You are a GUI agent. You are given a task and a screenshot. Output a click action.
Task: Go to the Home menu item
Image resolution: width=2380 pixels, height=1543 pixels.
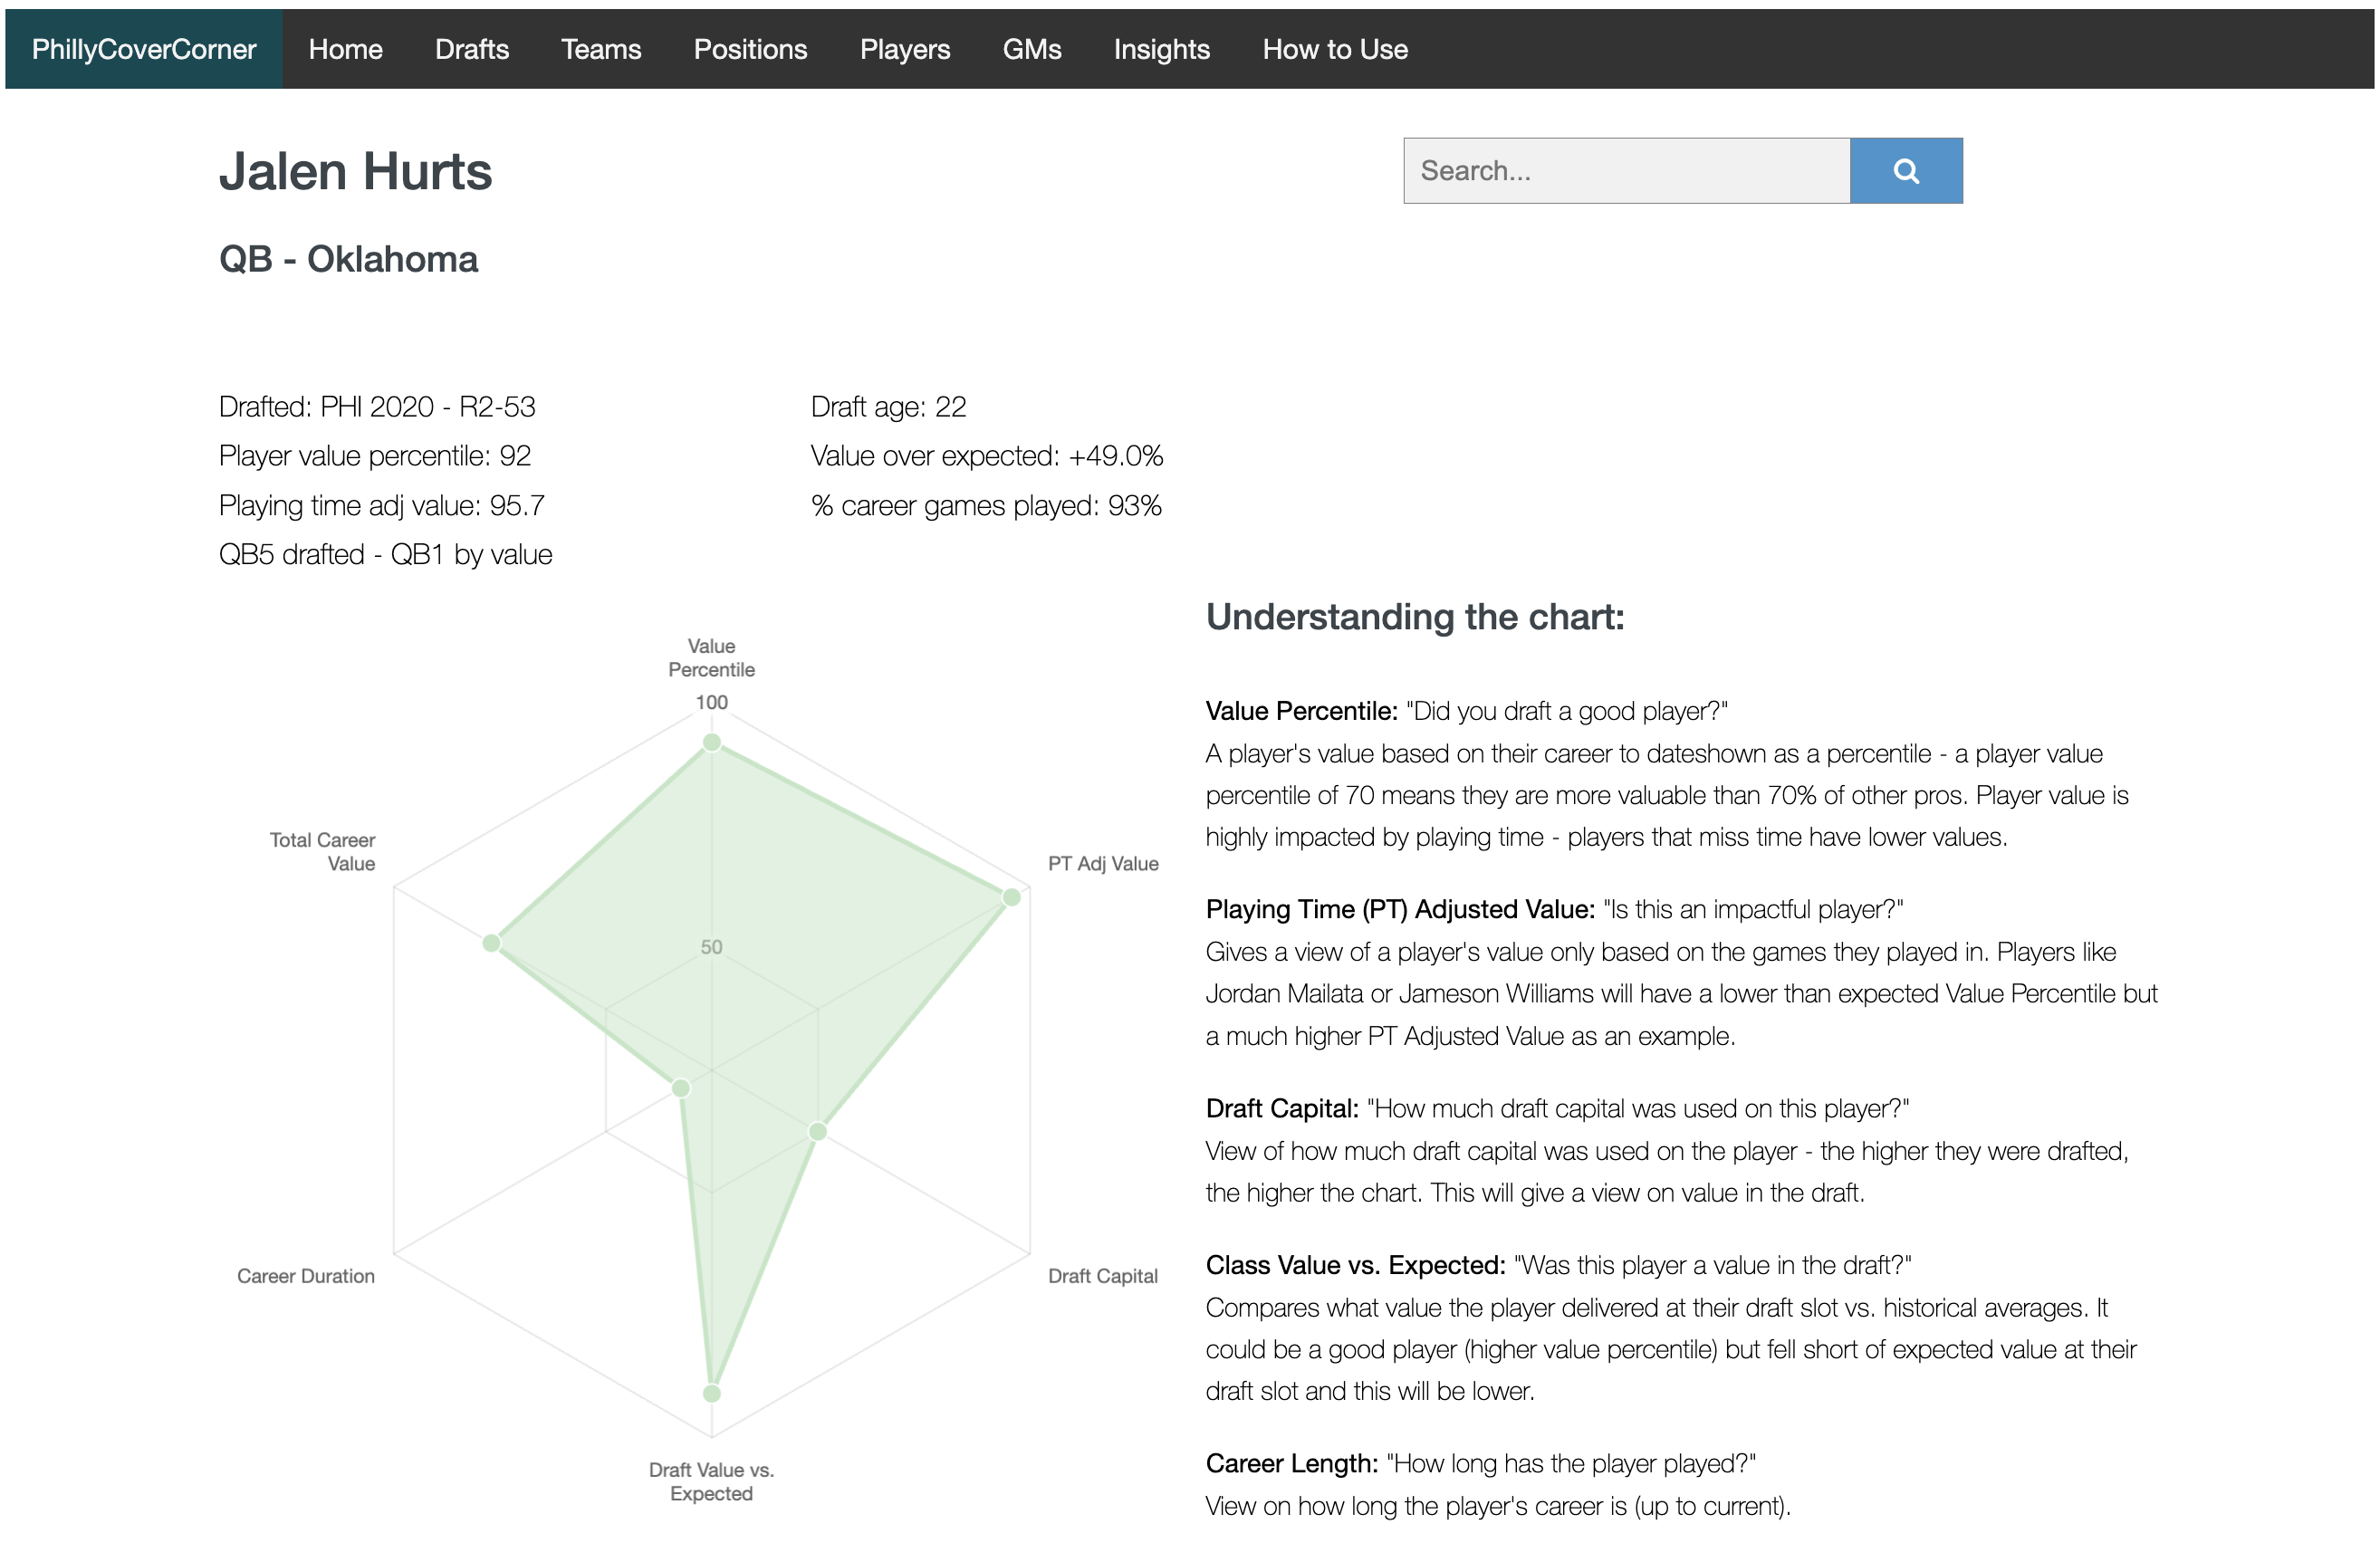[345, 49]
